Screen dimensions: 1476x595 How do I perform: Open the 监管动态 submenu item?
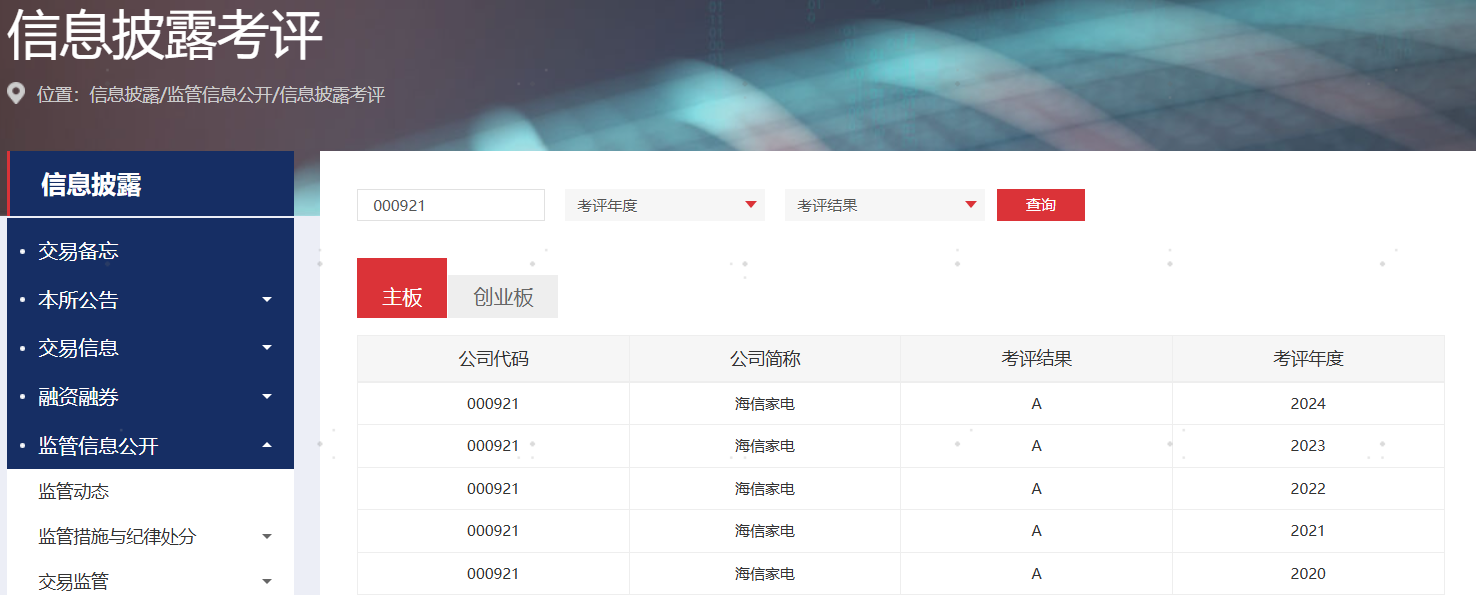(x=73, y=491)
